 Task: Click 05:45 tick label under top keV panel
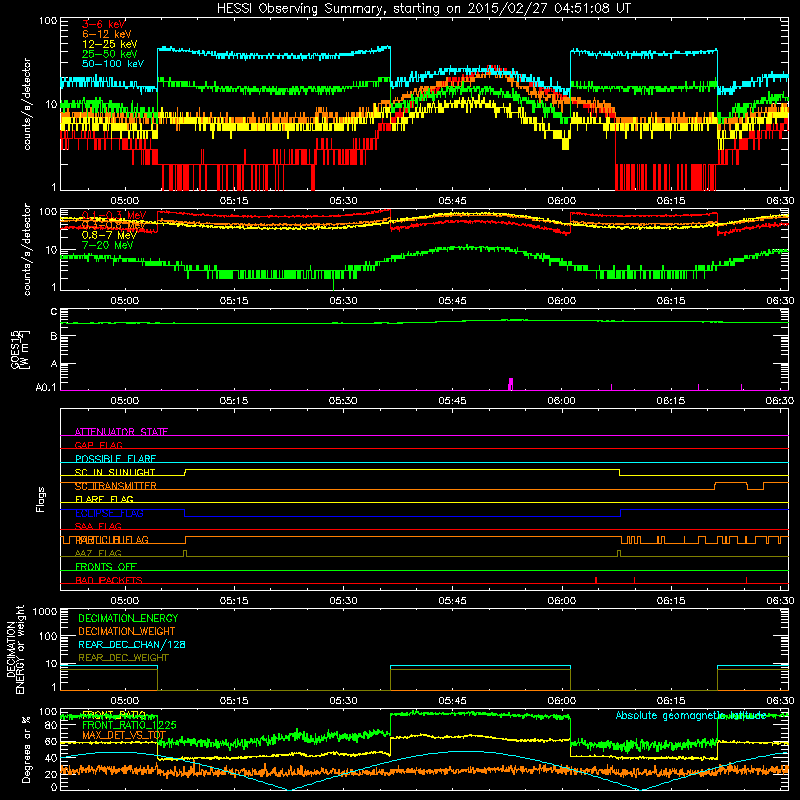[x=452, y=201]
